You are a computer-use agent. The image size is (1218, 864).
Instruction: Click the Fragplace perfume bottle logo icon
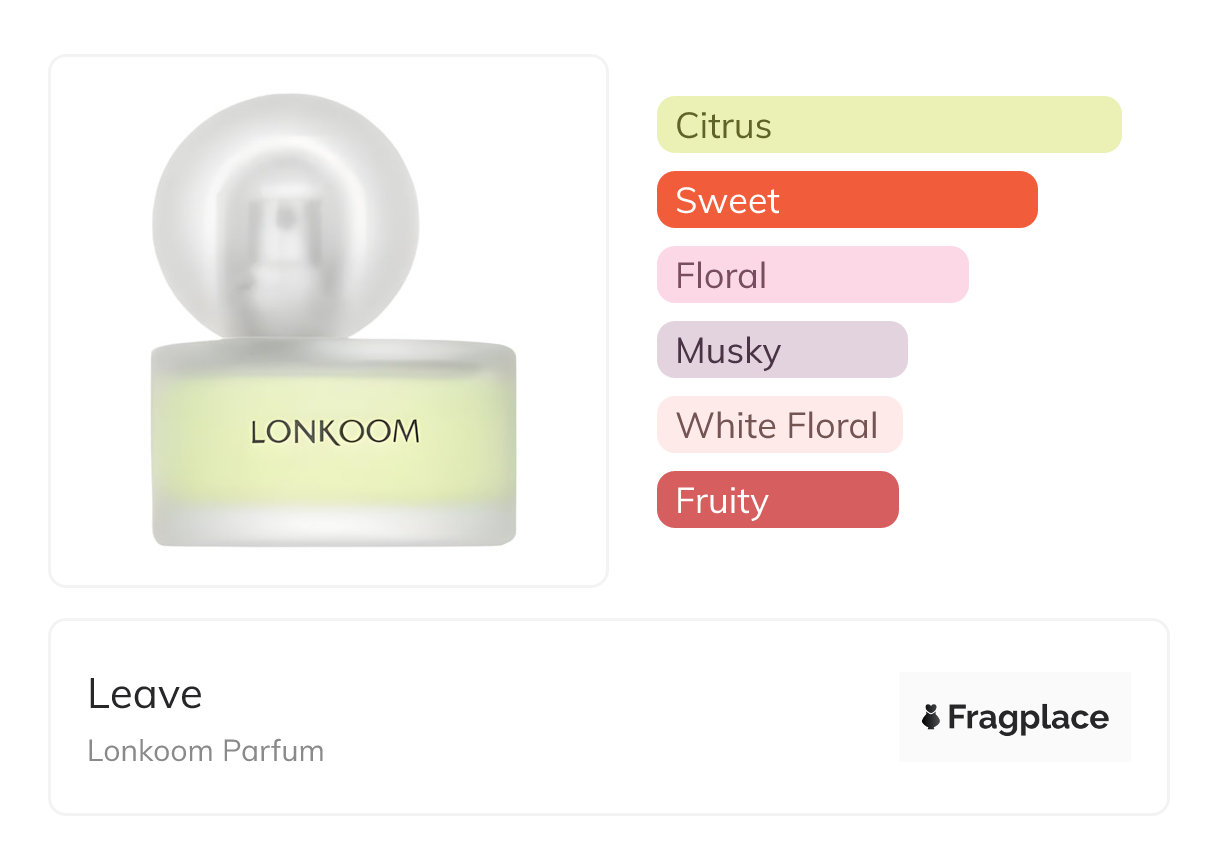(x=931, y=717)
